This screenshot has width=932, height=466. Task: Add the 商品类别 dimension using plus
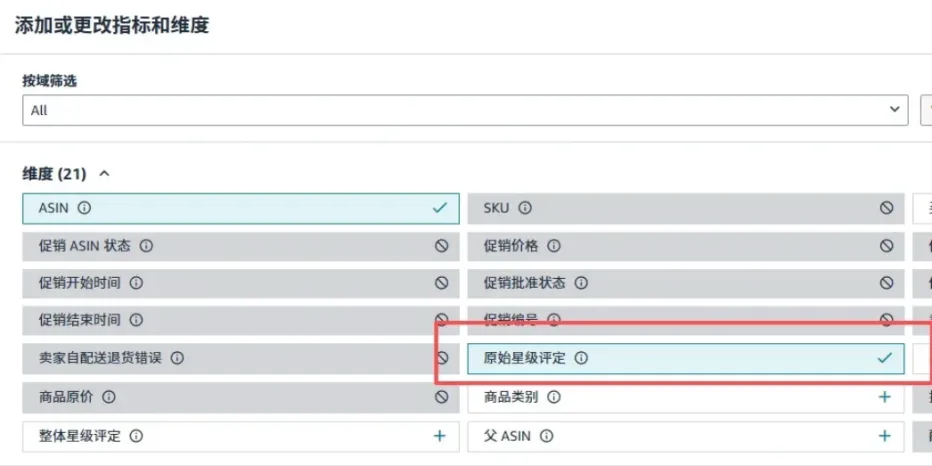(x=885, y=397)
